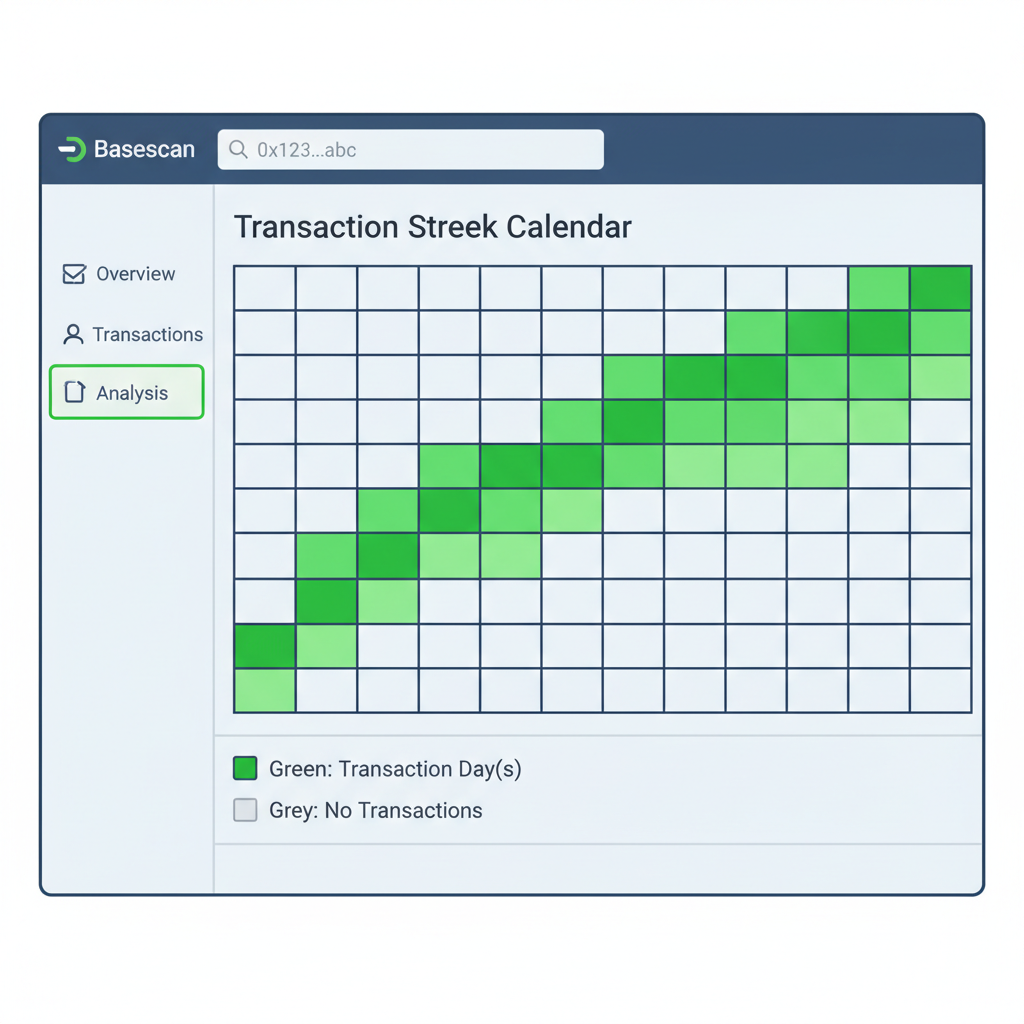The height and width of the screenshot is (1024, 1024).
Task: Click the Transactions person icon
Action: click(x=72, y=334)
